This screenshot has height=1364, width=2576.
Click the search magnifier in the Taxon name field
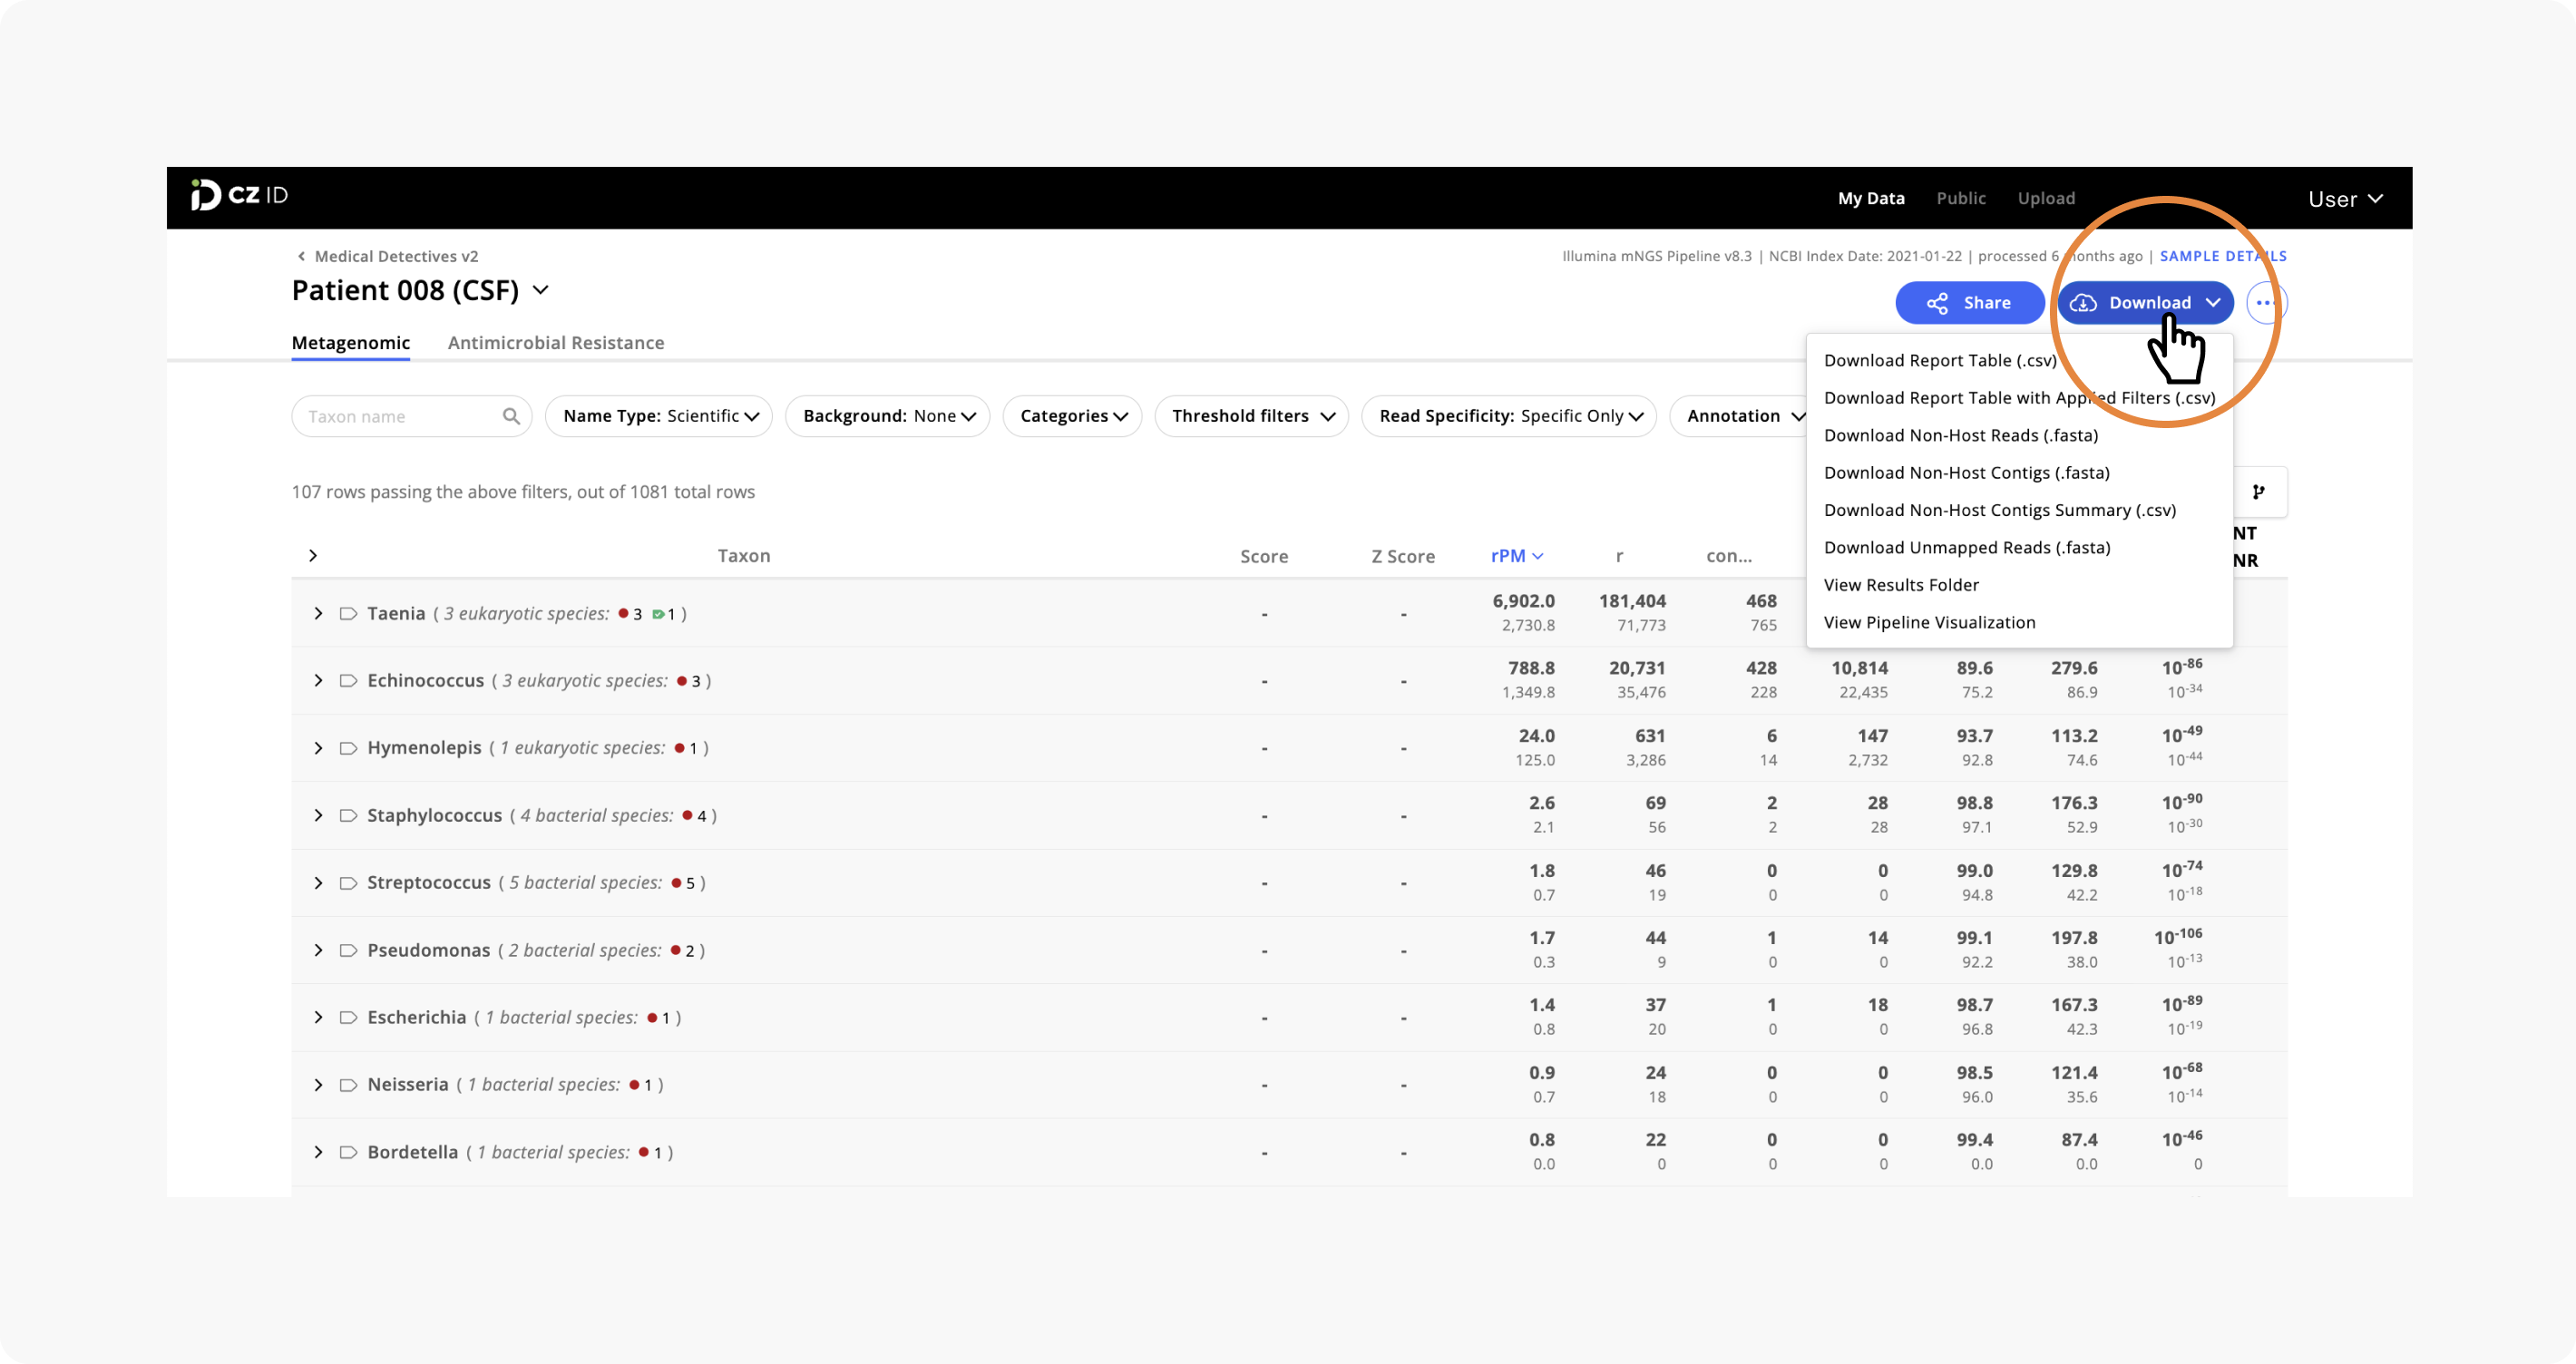512,416
